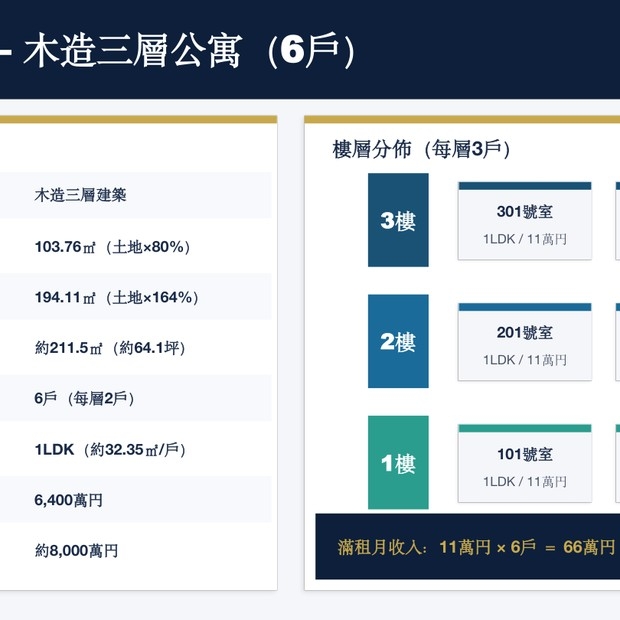Image resolution: width=620 pixels, height=620 pixels.
Task: Click the 1樓 green floor block
Action: 398,462
